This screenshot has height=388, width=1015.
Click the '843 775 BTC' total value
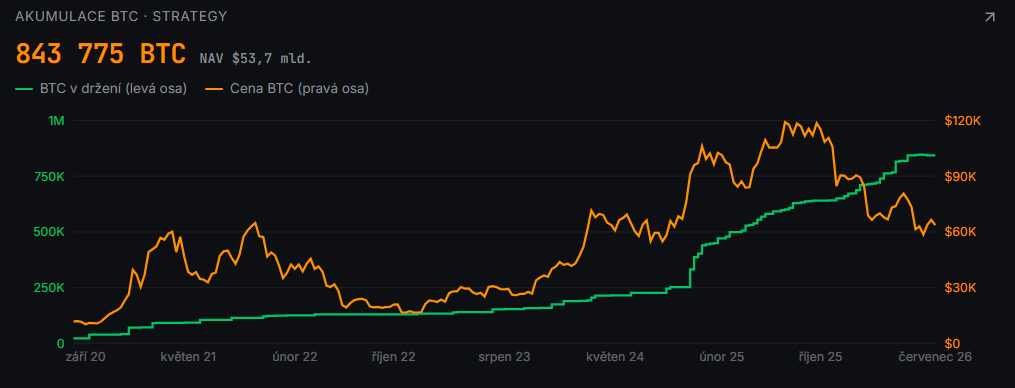click(x=100, y=54)
